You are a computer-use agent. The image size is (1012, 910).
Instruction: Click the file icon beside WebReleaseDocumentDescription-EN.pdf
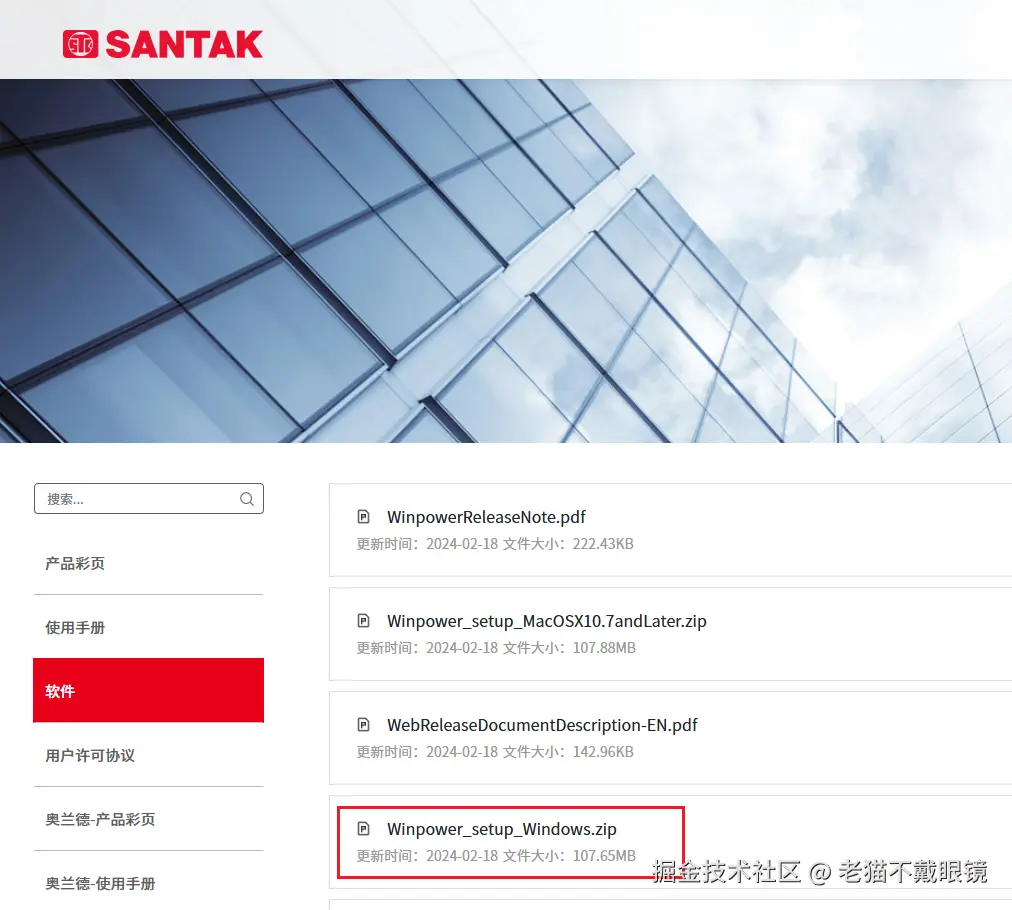[363, 725]
